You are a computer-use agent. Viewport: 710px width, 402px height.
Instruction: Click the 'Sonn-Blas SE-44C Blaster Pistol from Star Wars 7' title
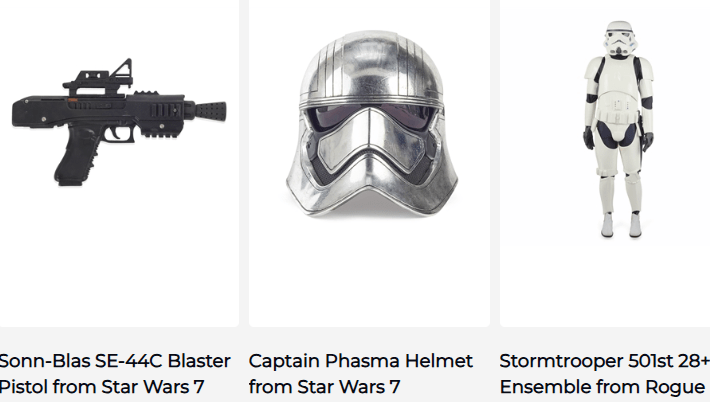[115, 374]
